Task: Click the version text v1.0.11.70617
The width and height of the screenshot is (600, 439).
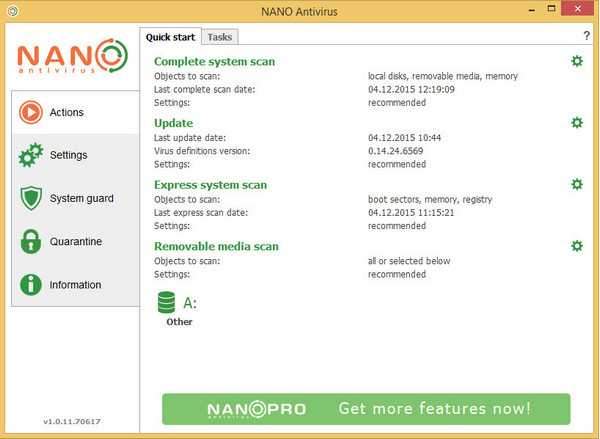Action: click(72, 421)
